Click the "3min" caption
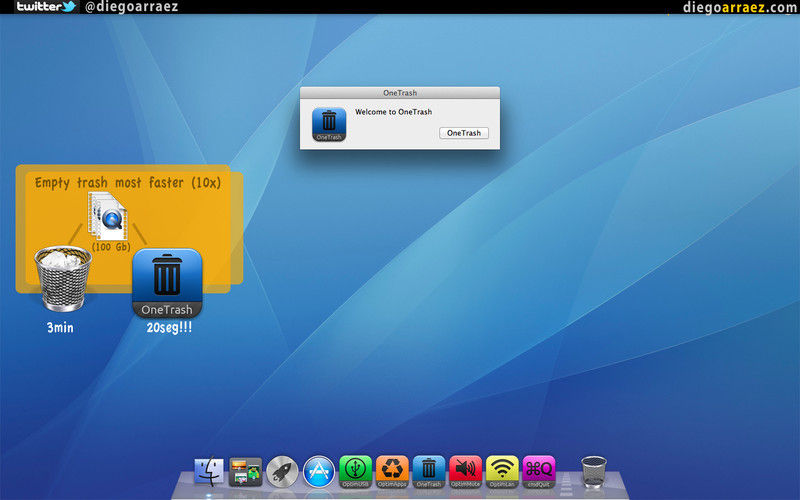The width and height of the screenshot is (800, 500). coord(60,328)
